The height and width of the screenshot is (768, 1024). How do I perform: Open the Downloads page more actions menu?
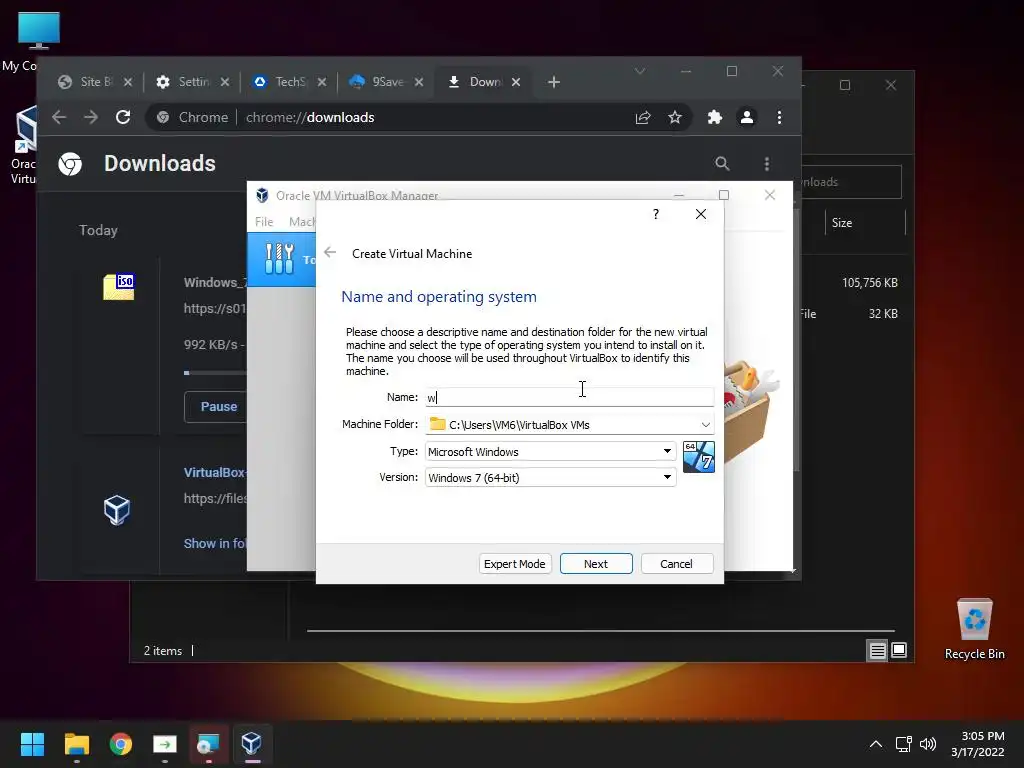click(767, 163)
